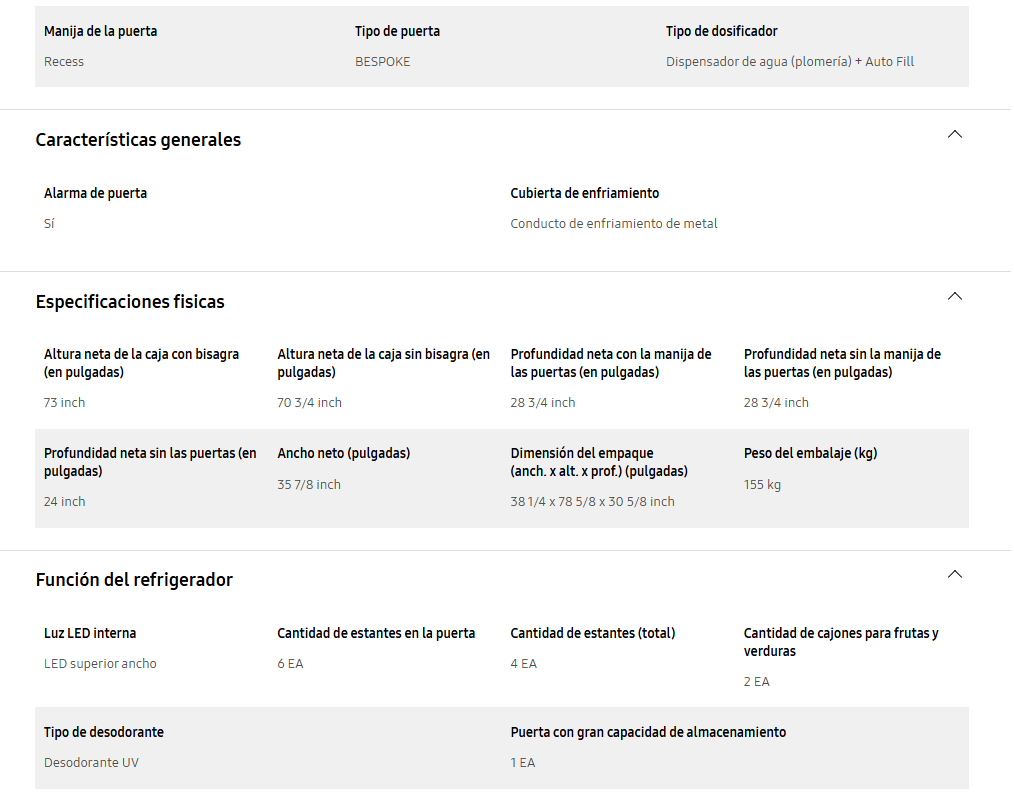The height and width of the screenshot is (807, 1014).
Task: Select the 'Alarma de puerta' label
Action: pos(95,193)
